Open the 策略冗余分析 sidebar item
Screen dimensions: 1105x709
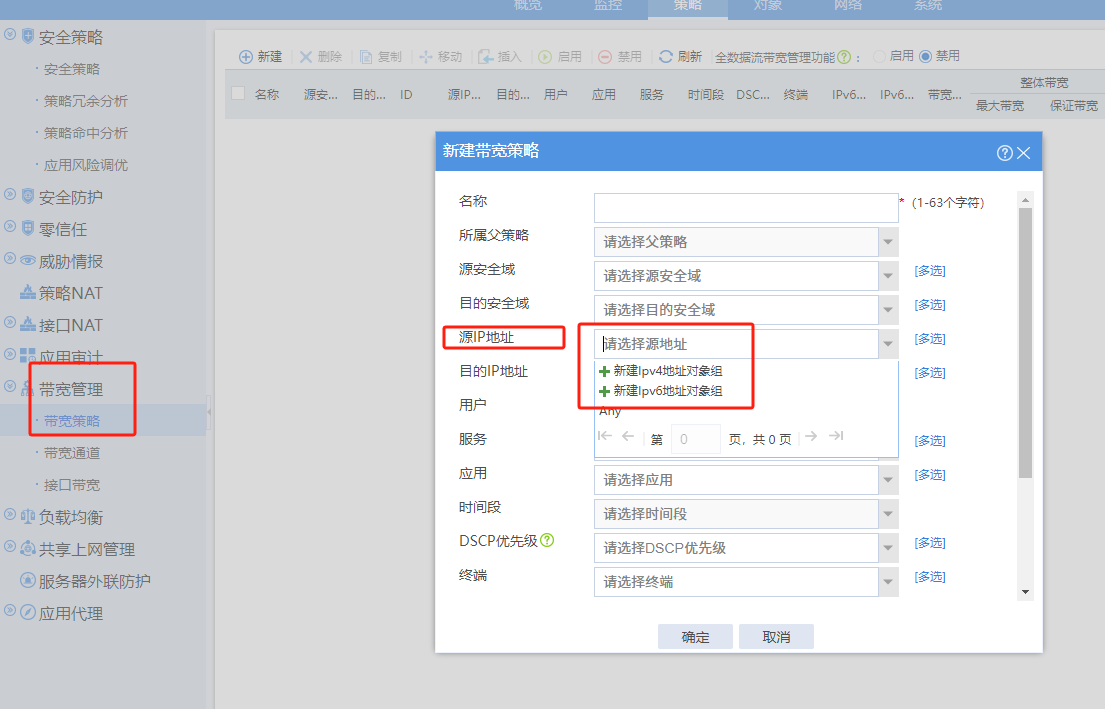(x=86, y=101)
